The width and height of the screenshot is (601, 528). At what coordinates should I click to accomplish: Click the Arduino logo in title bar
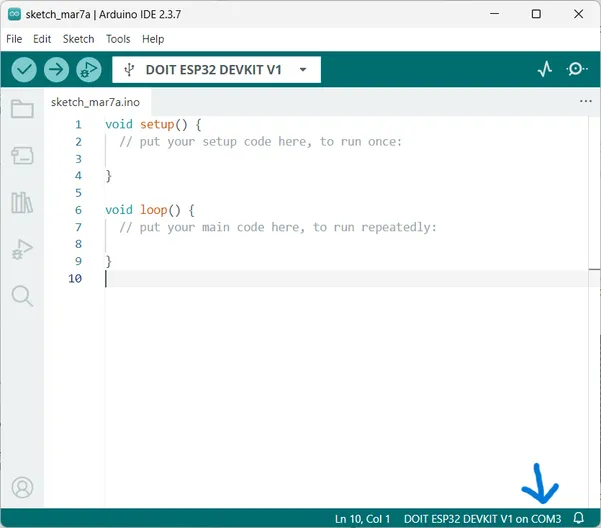coord(14,14)
